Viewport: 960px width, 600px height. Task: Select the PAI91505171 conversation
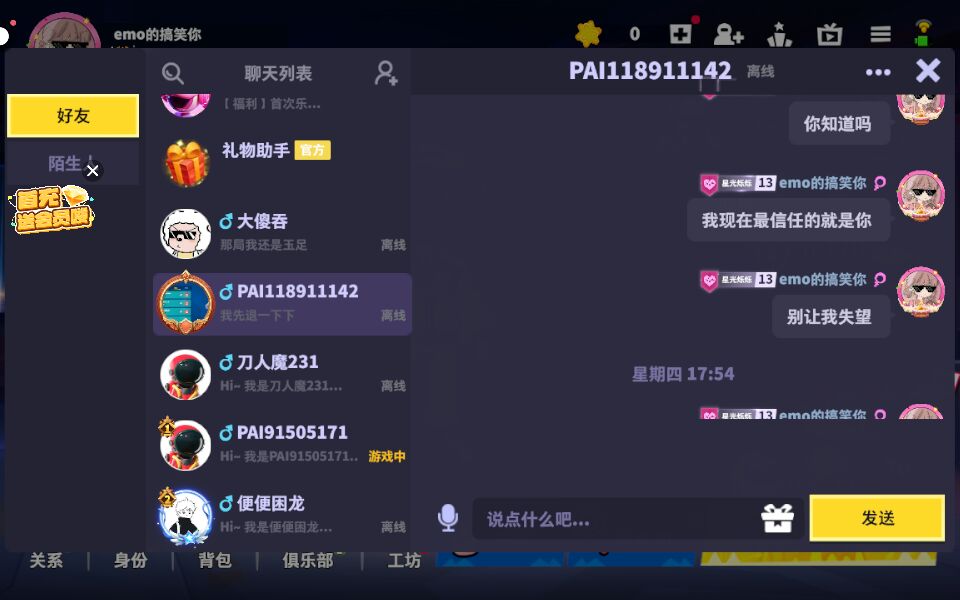pos(282,444)
